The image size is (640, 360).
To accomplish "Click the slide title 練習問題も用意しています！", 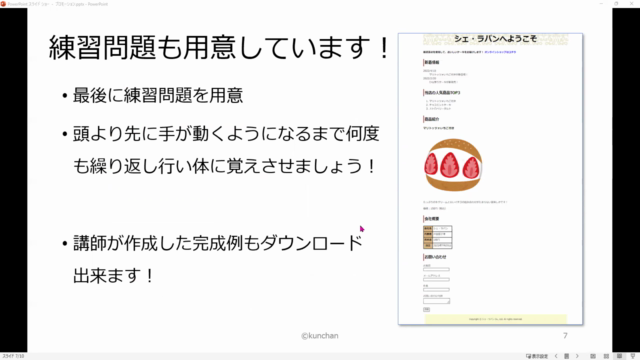I will (219, 47).
